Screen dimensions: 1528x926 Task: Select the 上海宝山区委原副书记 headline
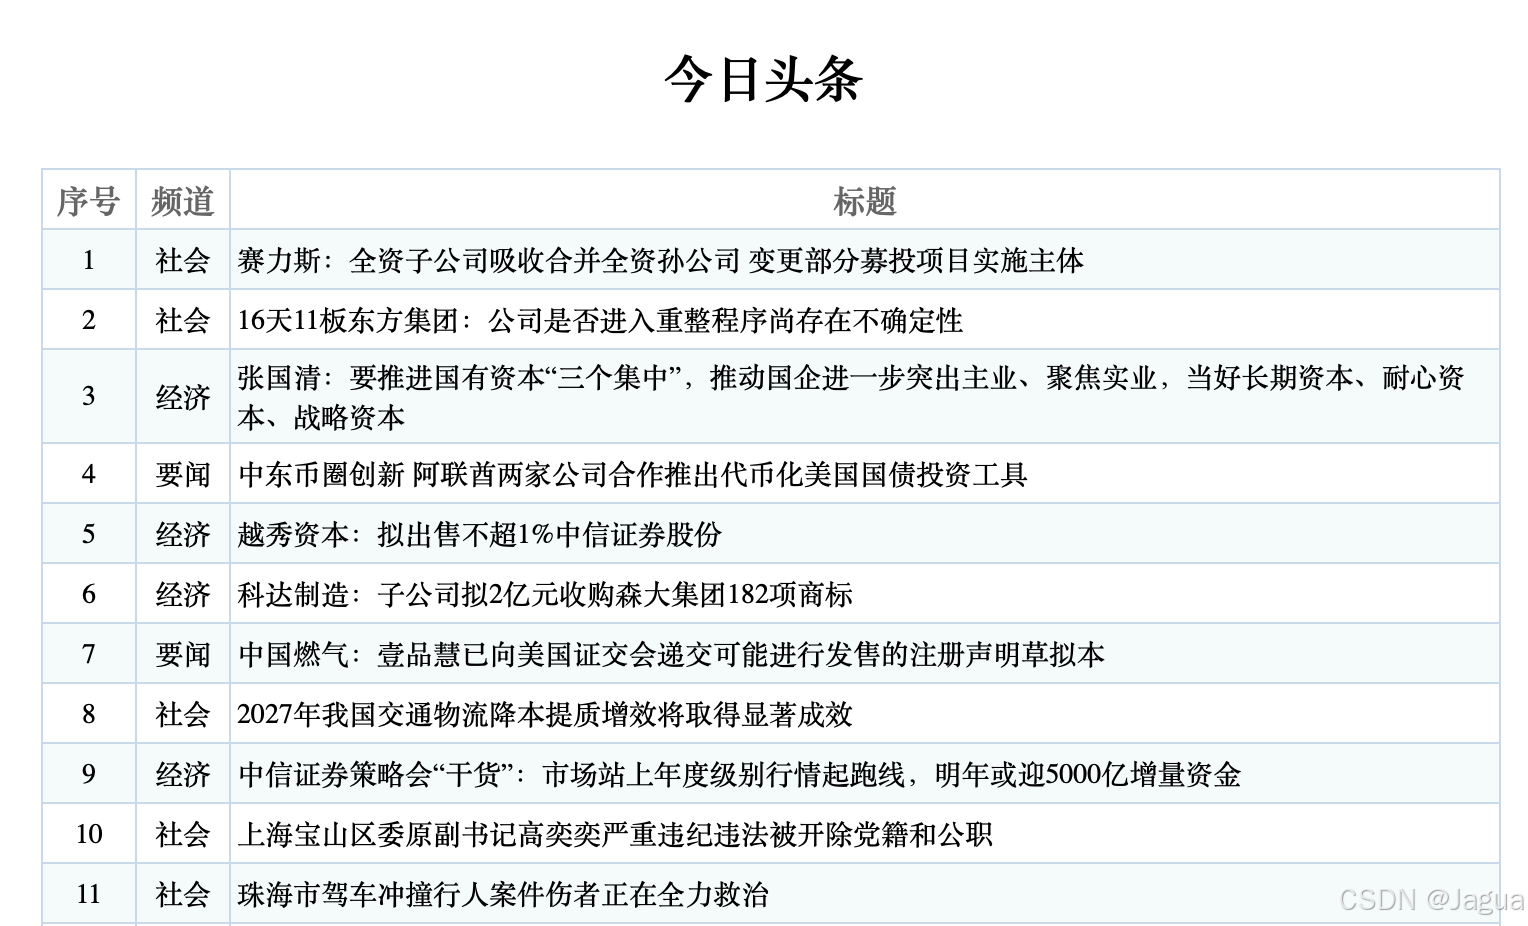tap(615, 835)
